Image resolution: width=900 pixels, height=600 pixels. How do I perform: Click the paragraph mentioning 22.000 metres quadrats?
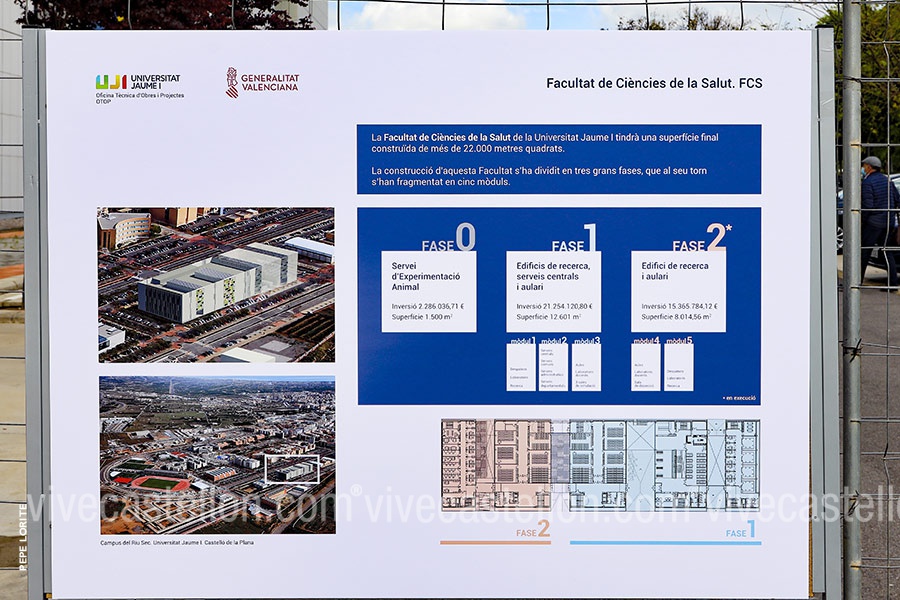545,143
